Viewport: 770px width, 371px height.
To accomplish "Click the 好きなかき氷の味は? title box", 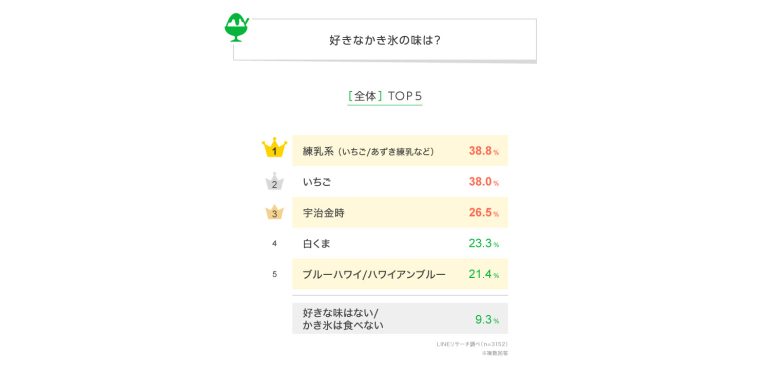I will point(385,40).
